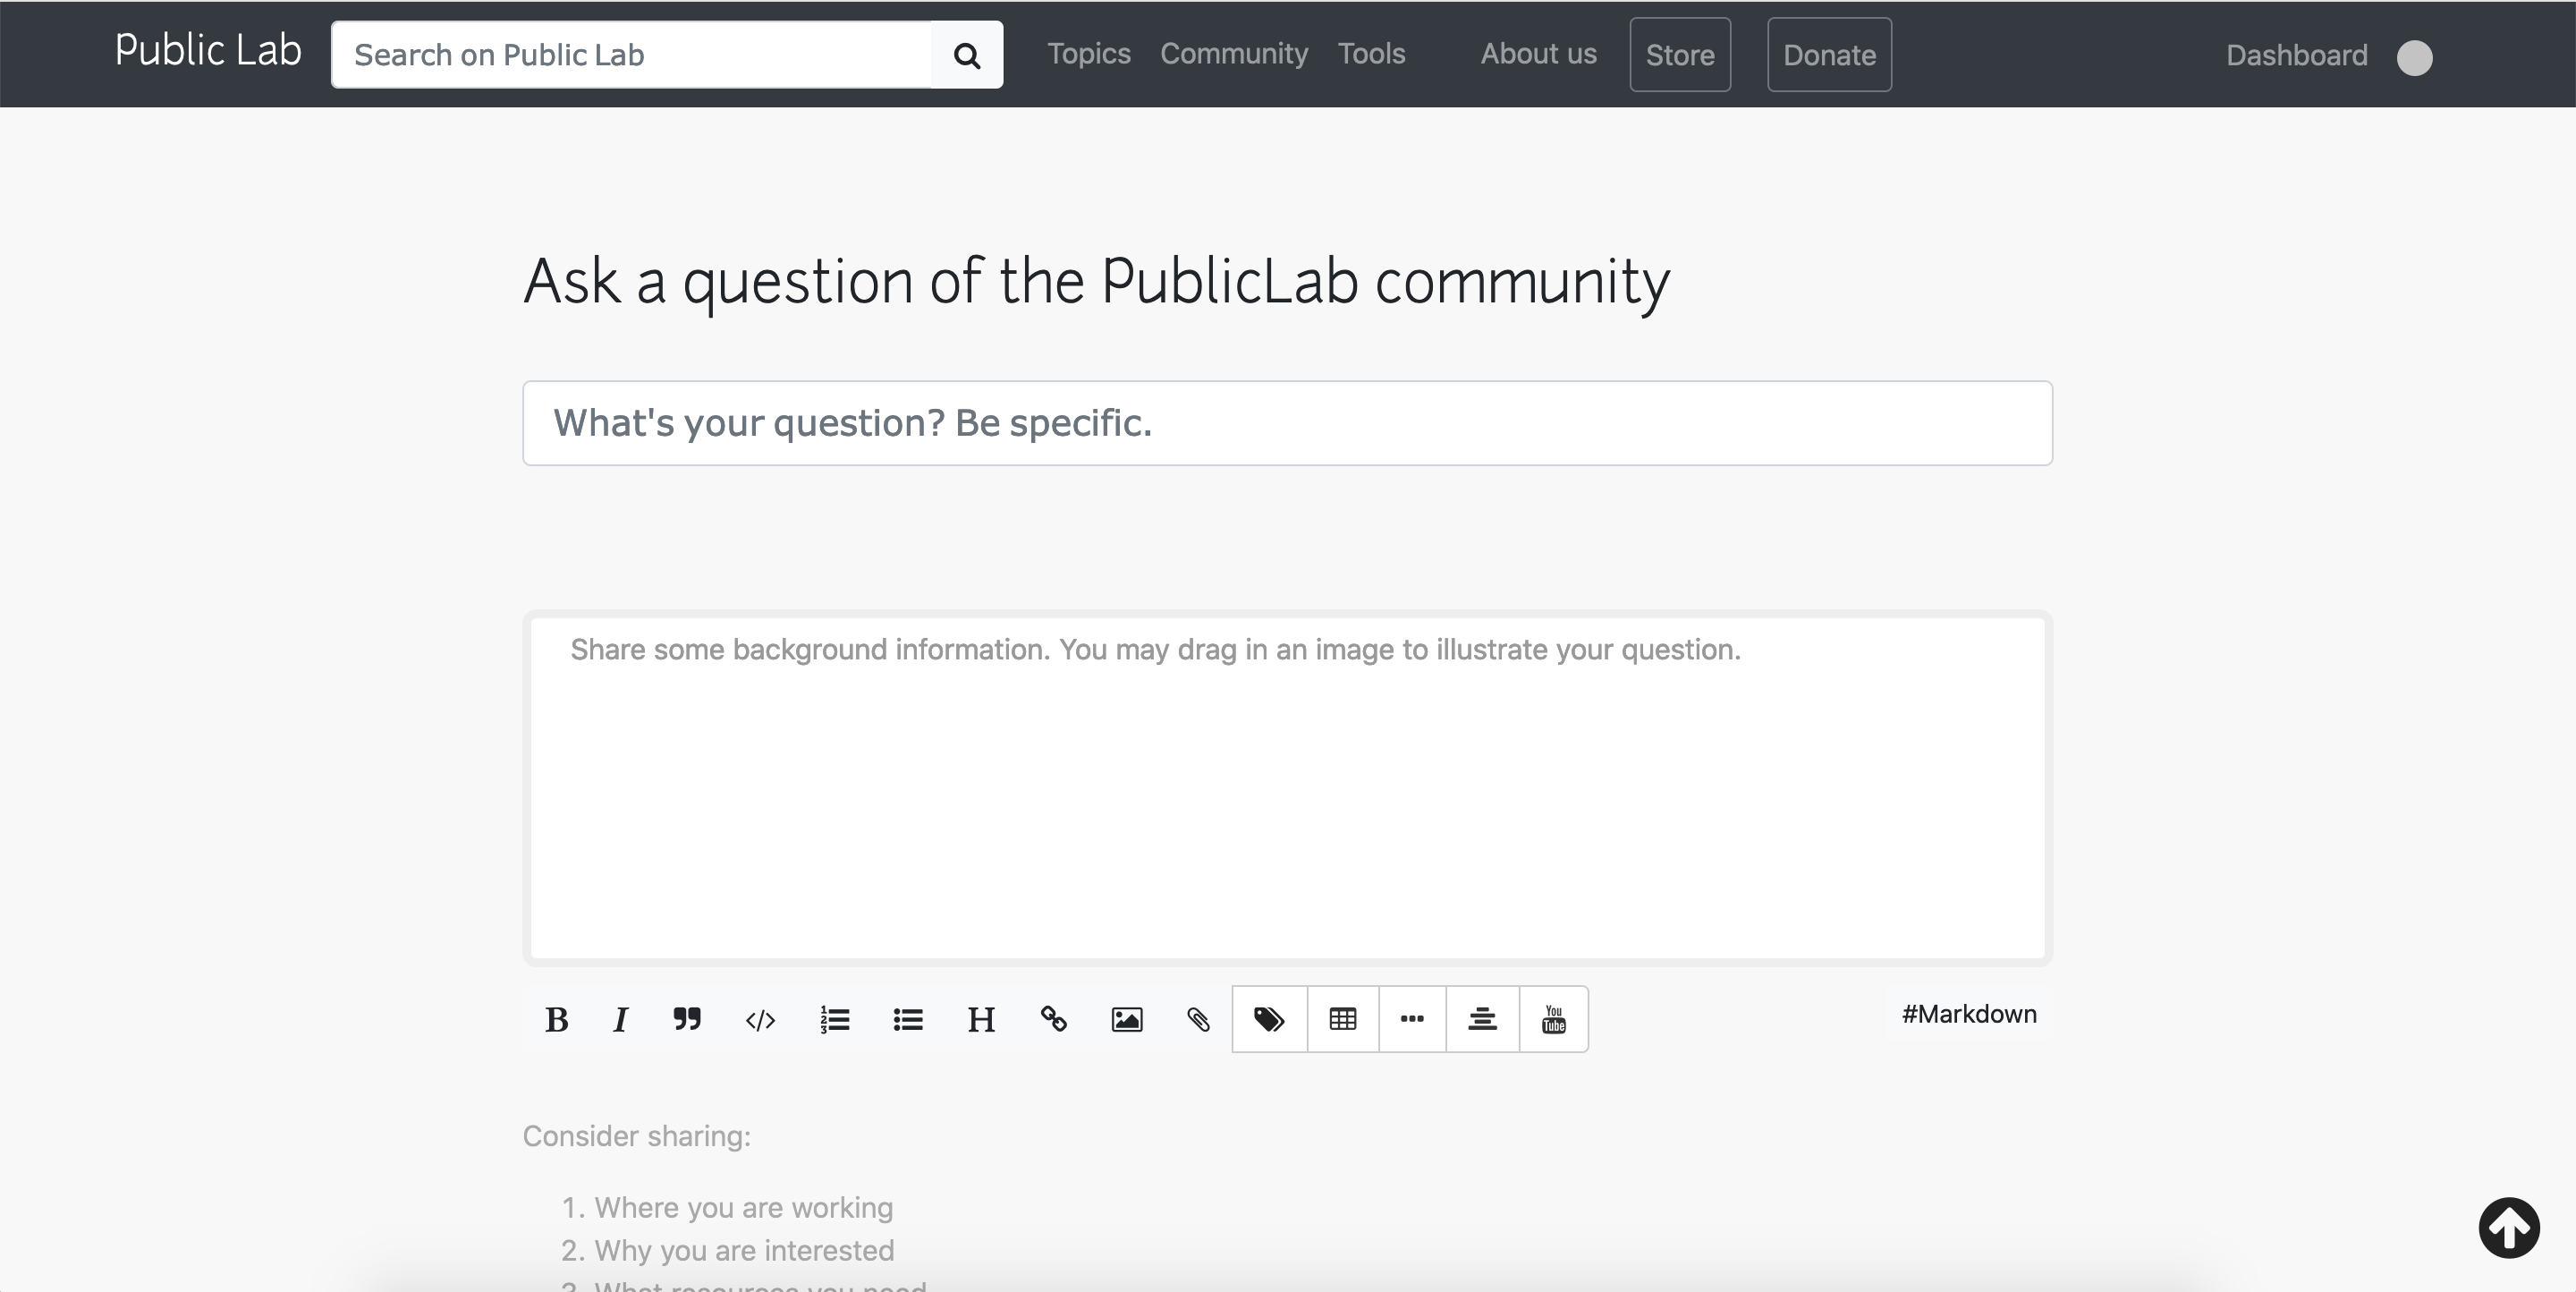This screenshot has height=1292, width=2576.
Task: Insert a table into the editor
Action: (x=1343, y=1019)
